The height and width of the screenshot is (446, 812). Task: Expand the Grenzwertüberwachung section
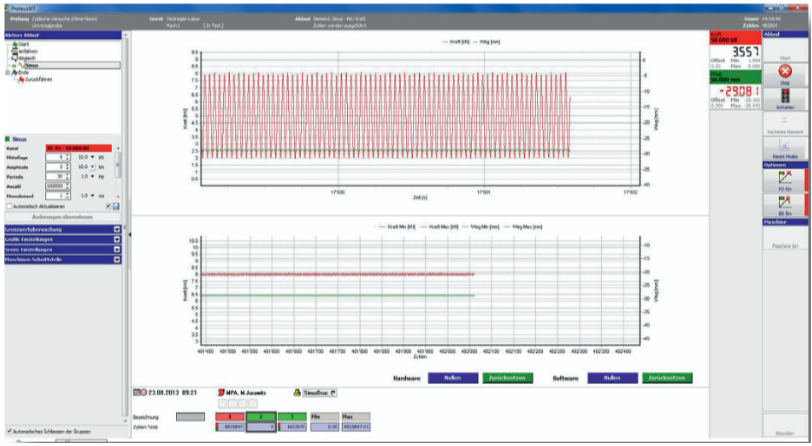[x=116, y=231]
